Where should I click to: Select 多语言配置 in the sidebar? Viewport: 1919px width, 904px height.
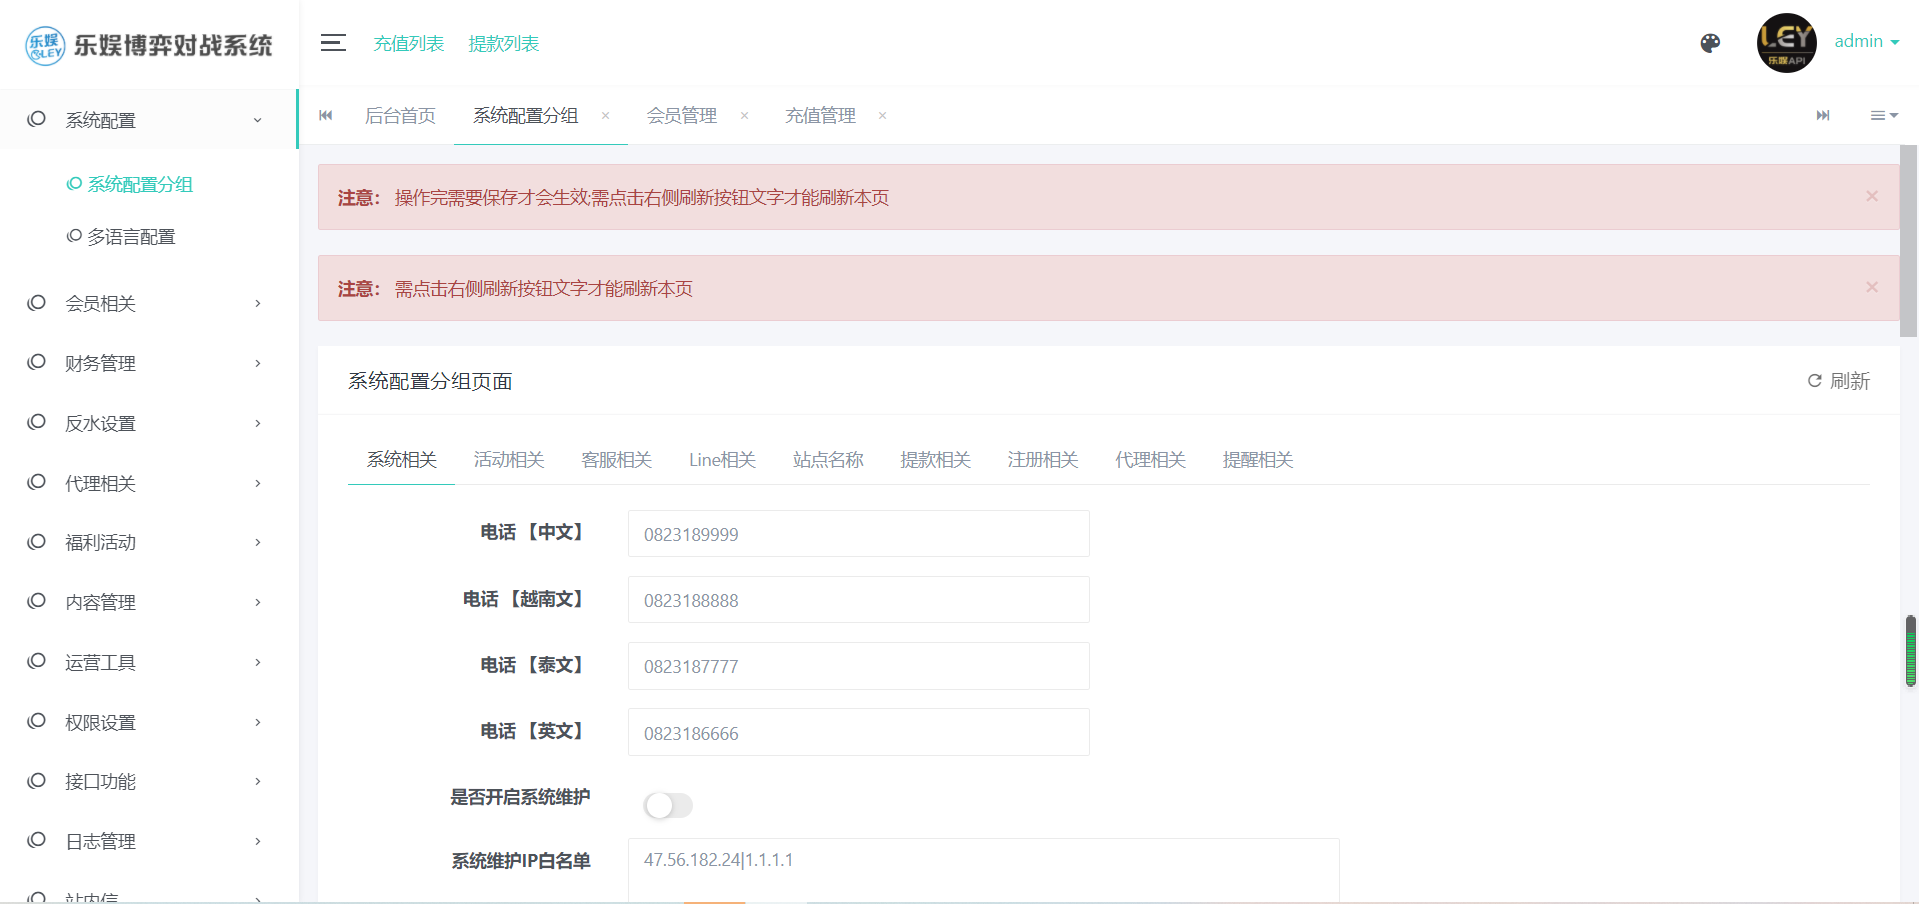pos(131,237)
